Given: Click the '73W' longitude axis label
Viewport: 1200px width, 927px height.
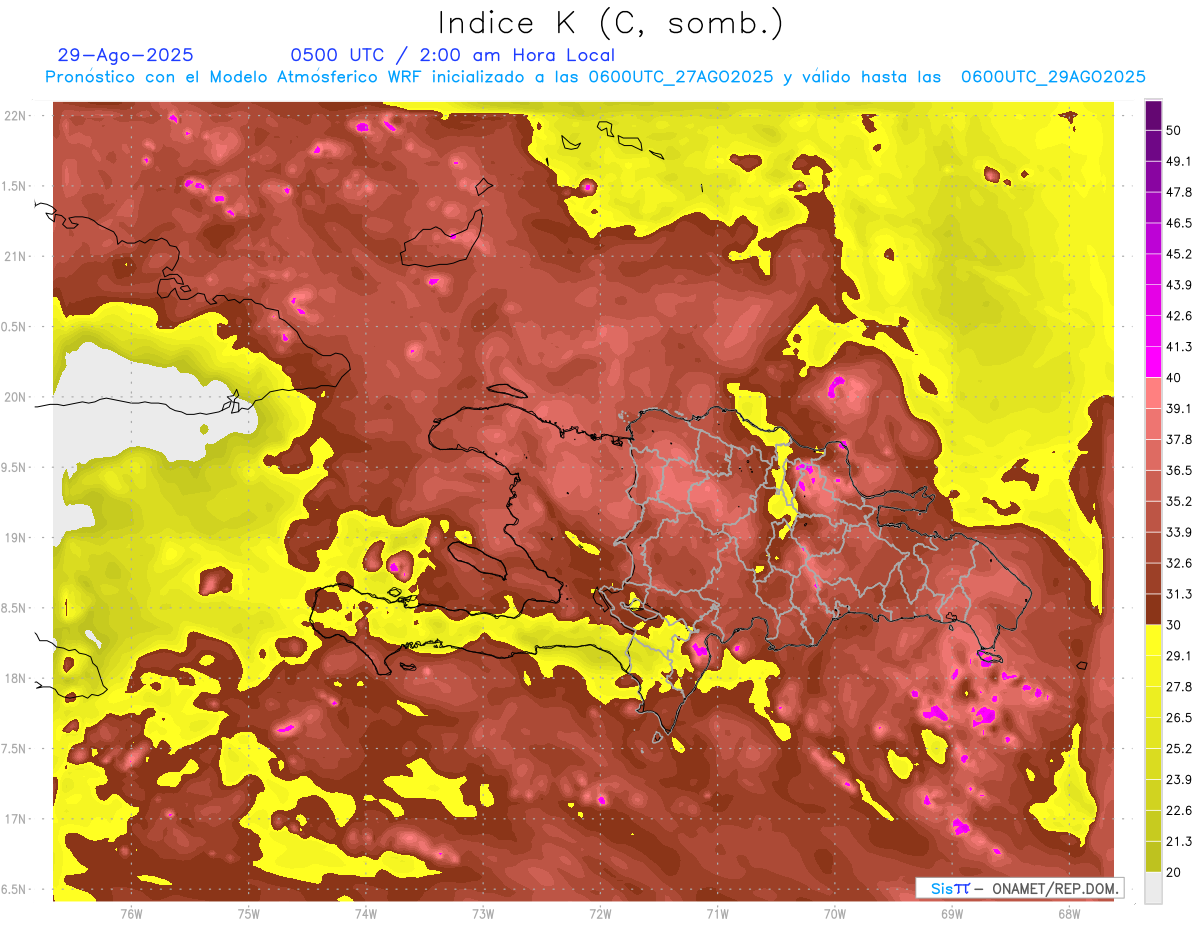Looking at the screenshot, I should tap(483, 913).
